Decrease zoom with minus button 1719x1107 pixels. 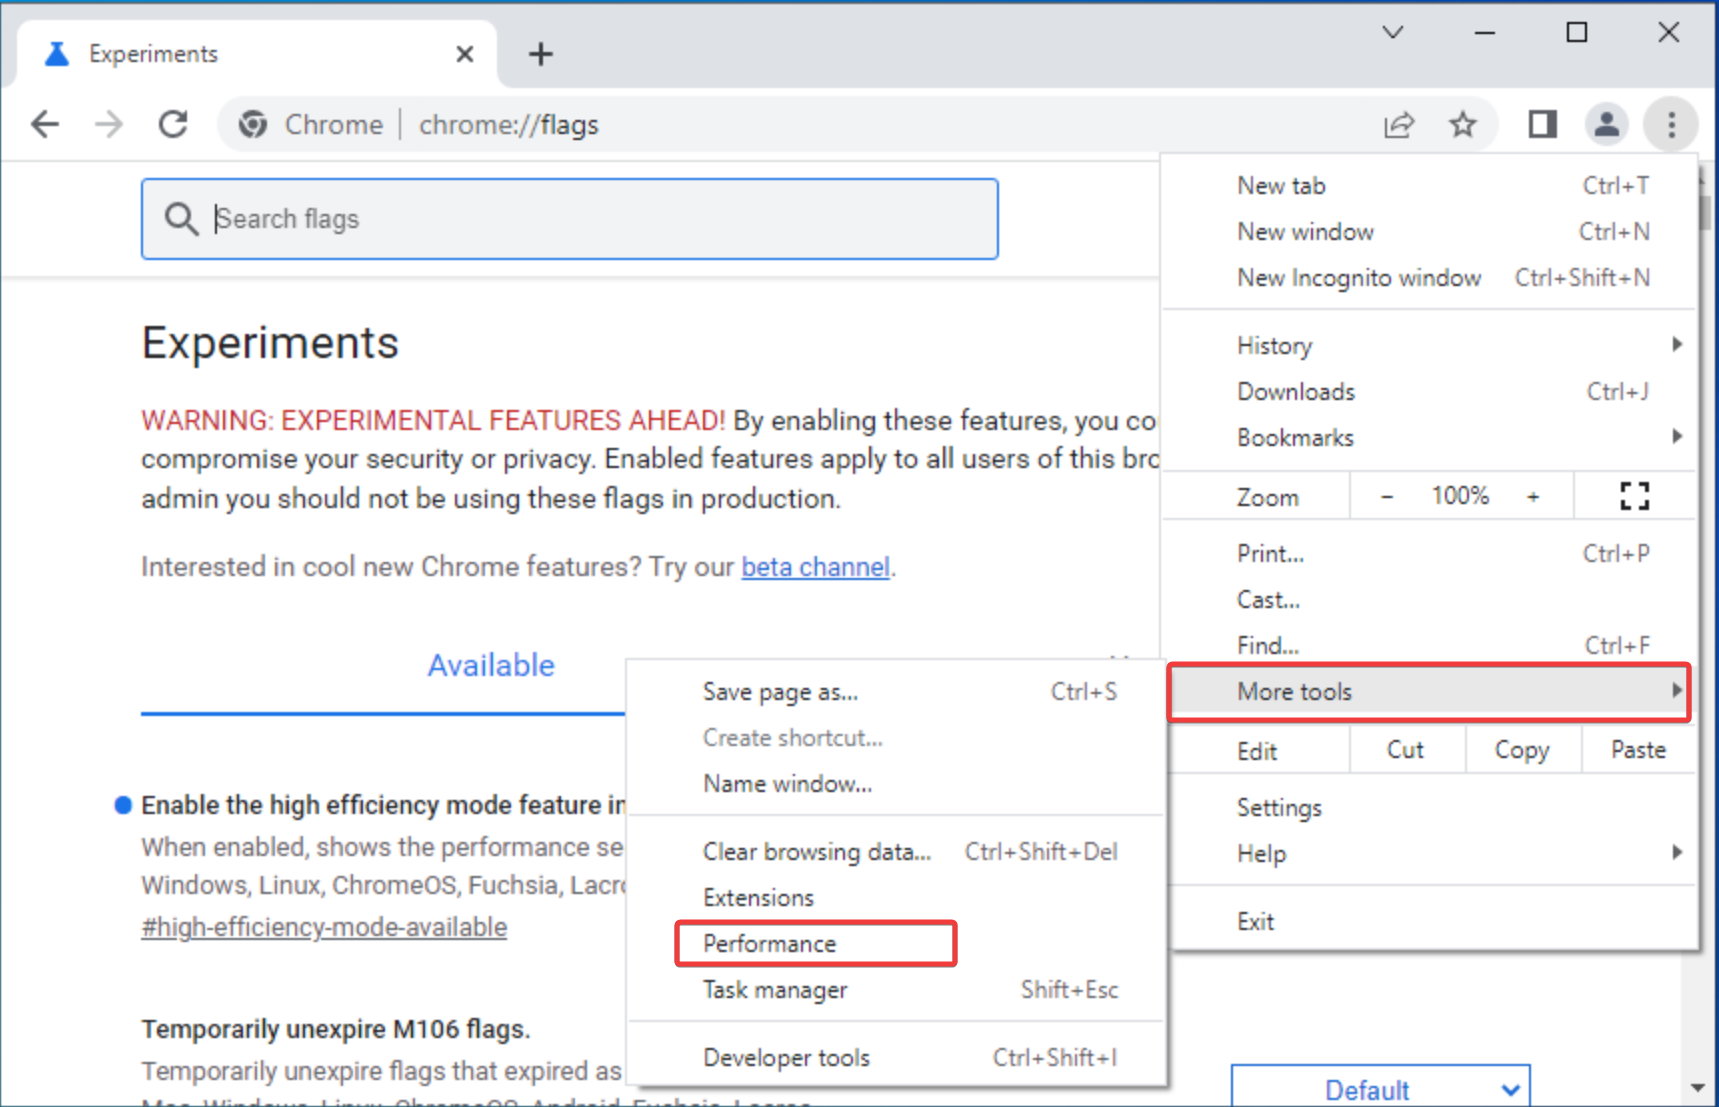[x=1386, y=497]
